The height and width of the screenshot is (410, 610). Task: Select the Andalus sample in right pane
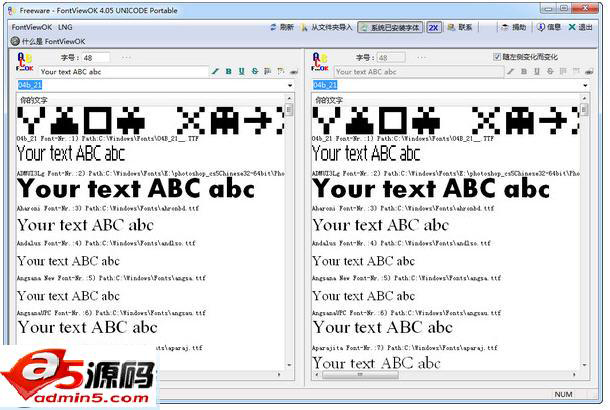coord(380,225)
